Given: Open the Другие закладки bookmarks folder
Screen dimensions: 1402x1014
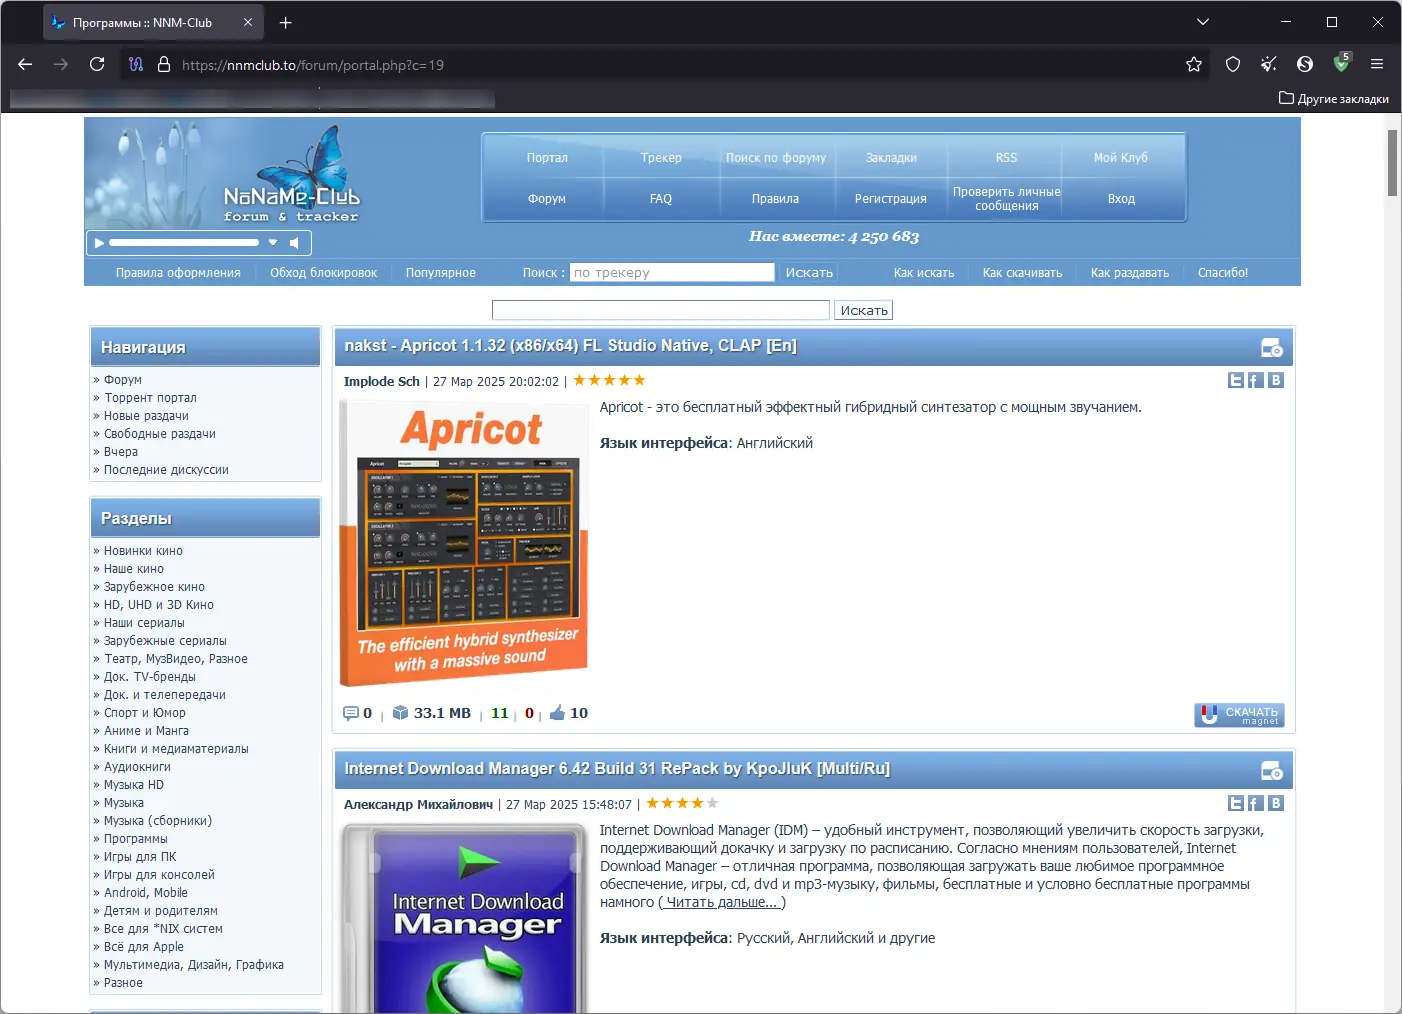Looking at the screenshot, I should pyautogui.click(x=1334, y=98).
